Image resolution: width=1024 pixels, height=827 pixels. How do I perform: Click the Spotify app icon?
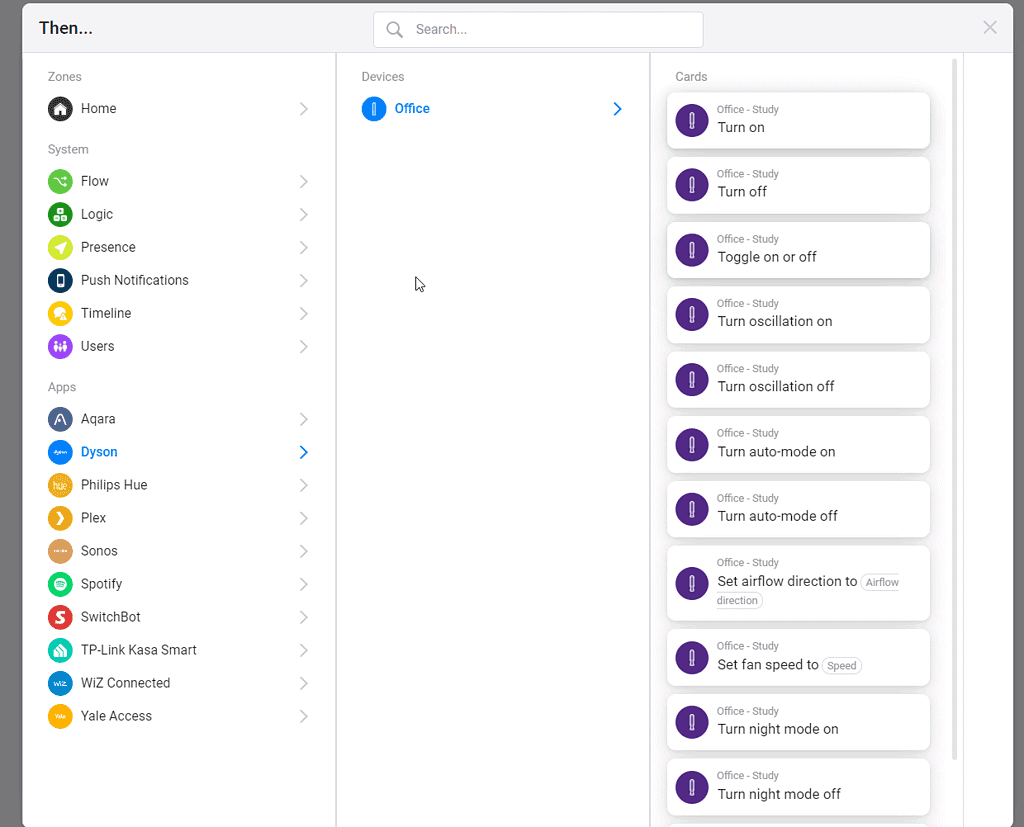61,584
